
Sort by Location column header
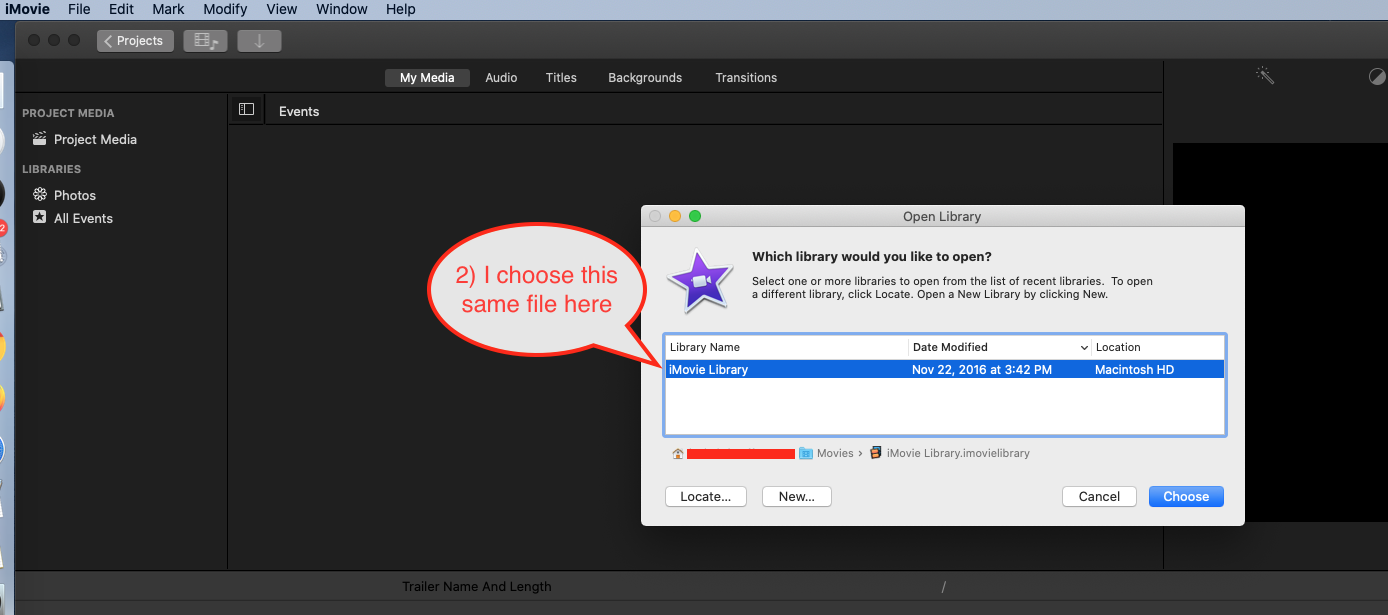[1158, 347]
